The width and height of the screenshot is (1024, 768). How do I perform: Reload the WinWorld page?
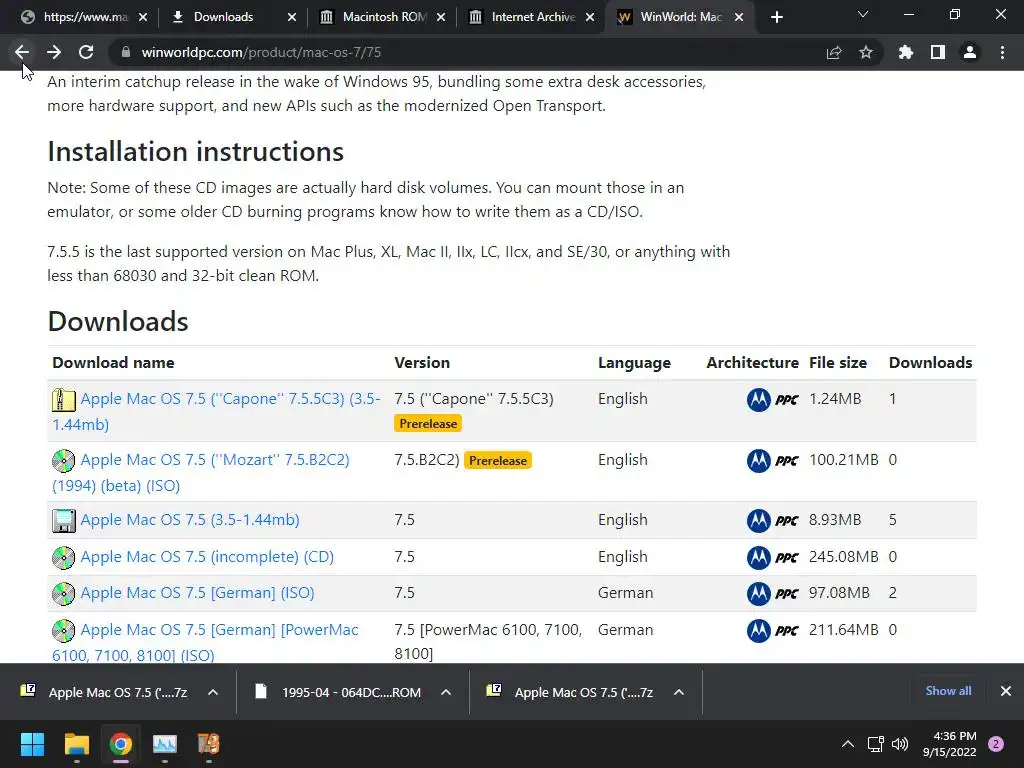pos(86,52)
